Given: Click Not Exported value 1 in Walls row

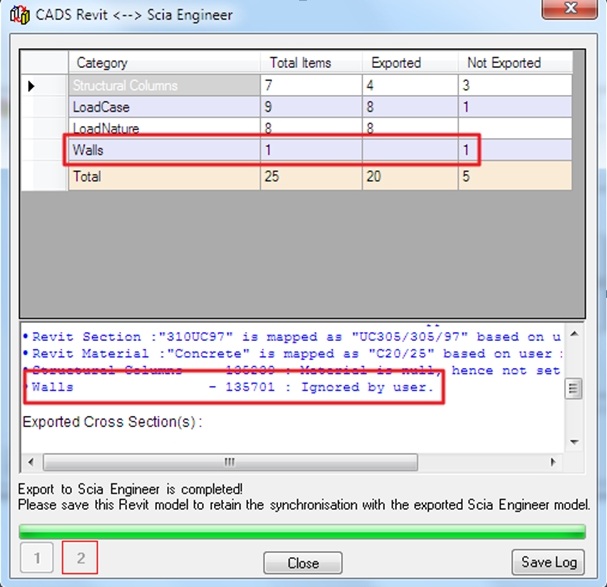Looking at the screenshot, I should click(515, 150).
